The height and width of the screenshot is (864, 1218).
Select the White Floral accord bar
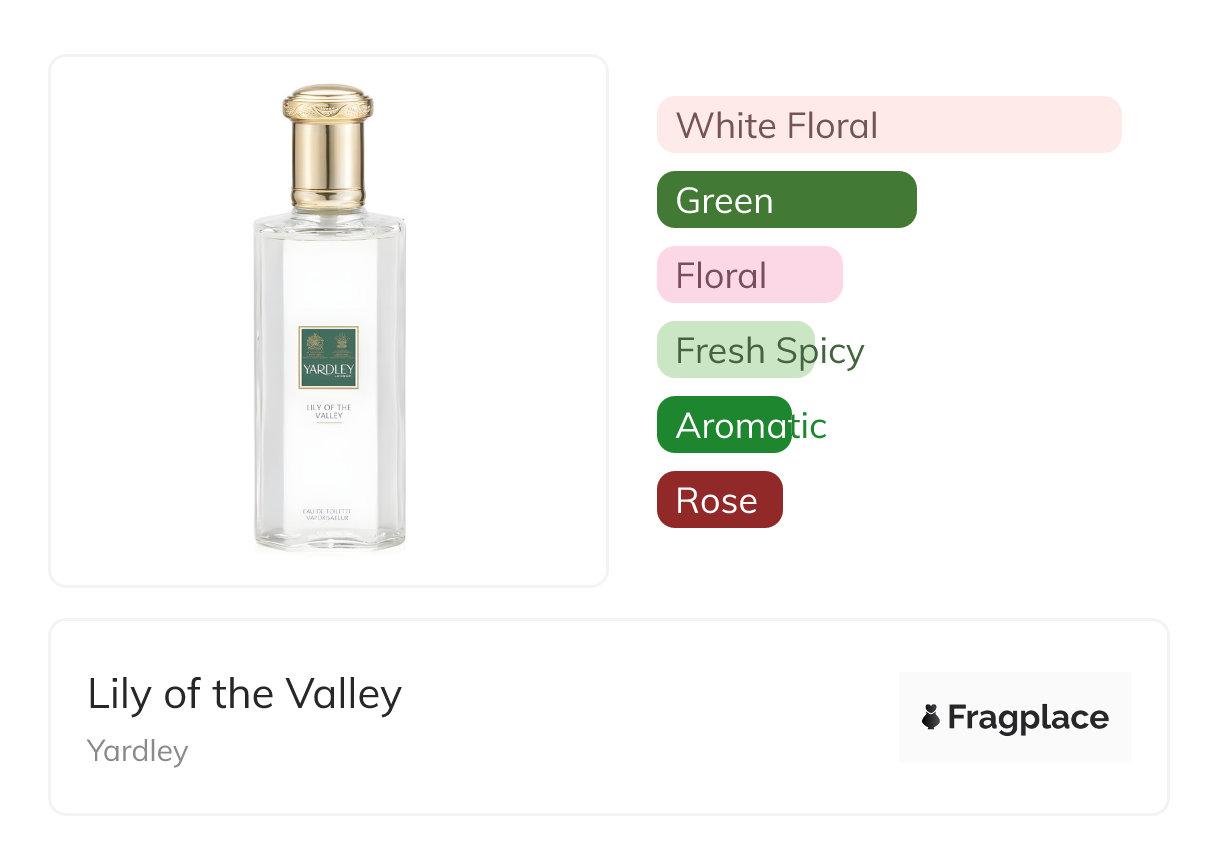[x=888, y=125]
